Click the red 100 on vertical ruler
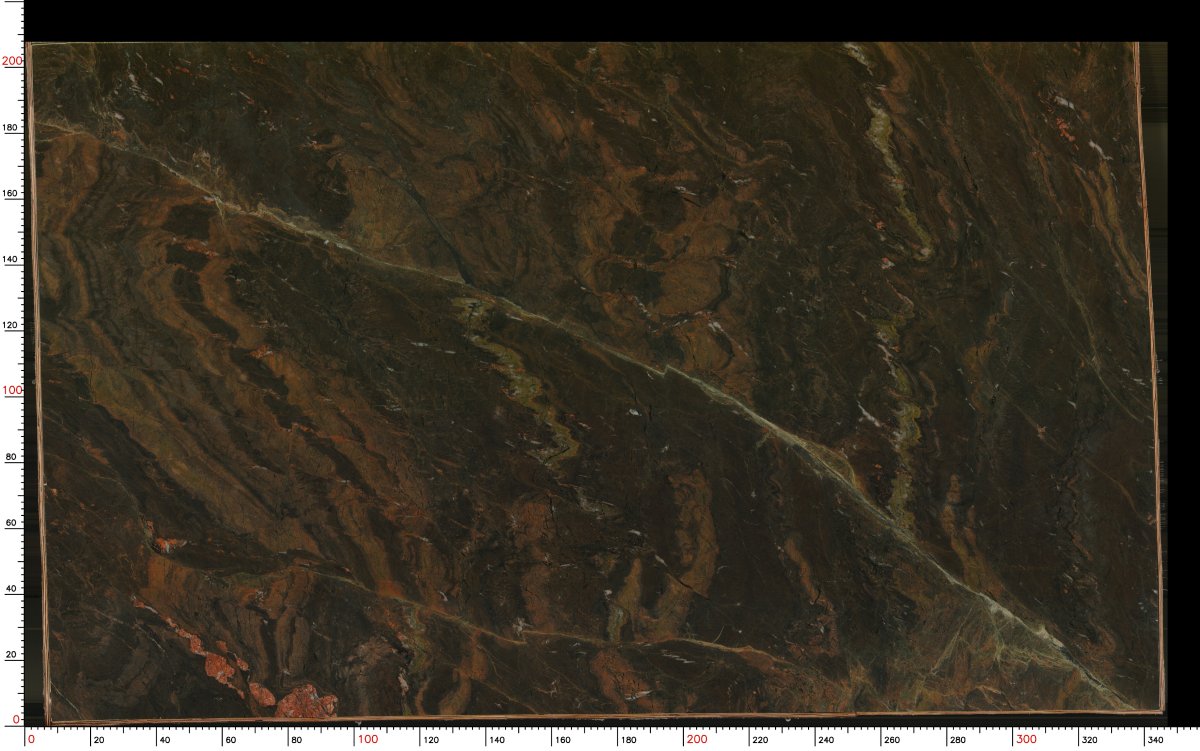Viewport: 1200px width, 751px height. [x=11, y=391]
